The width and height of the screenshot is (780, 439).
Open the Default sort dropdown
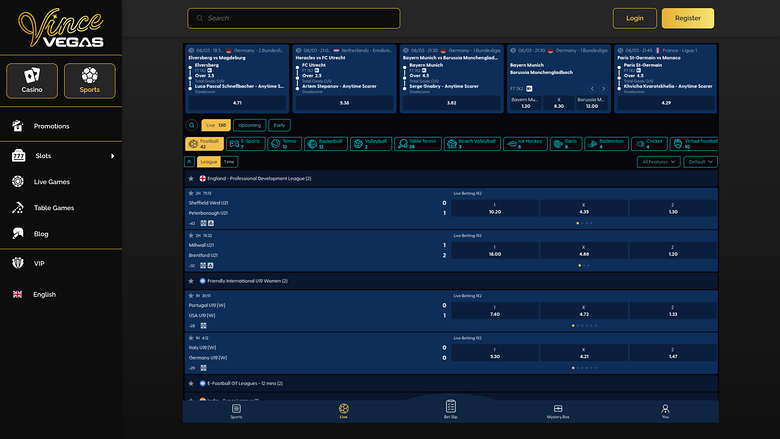pyautogui.click(x=700, y=161)
